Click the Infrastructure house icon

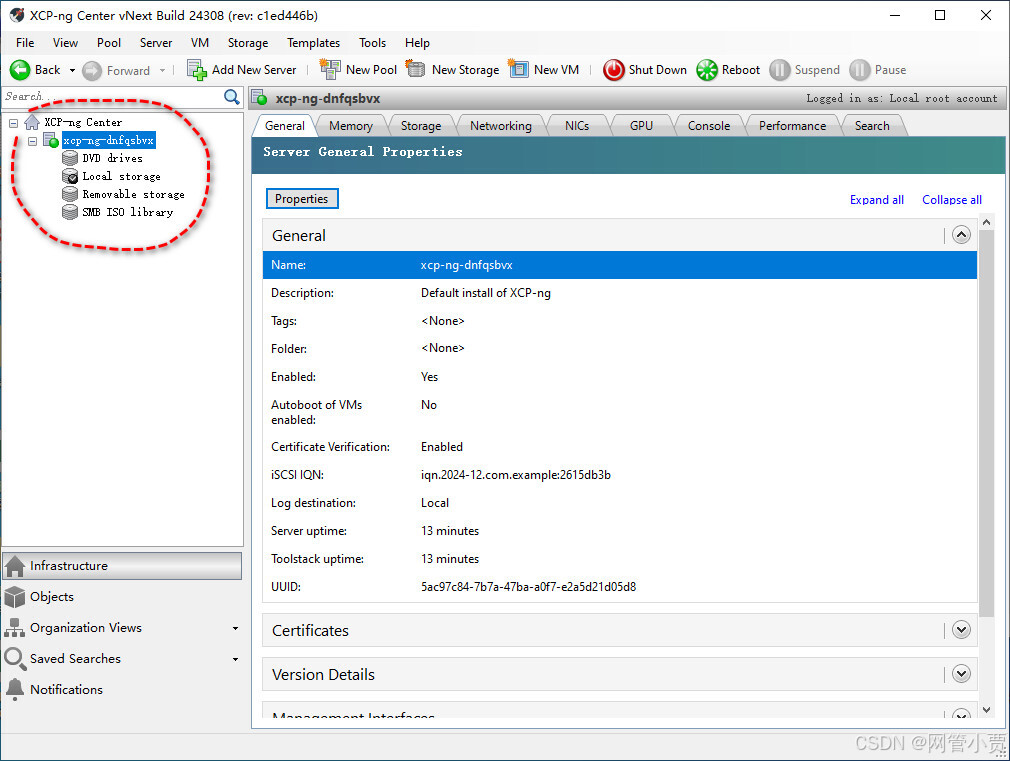point(15,566)
